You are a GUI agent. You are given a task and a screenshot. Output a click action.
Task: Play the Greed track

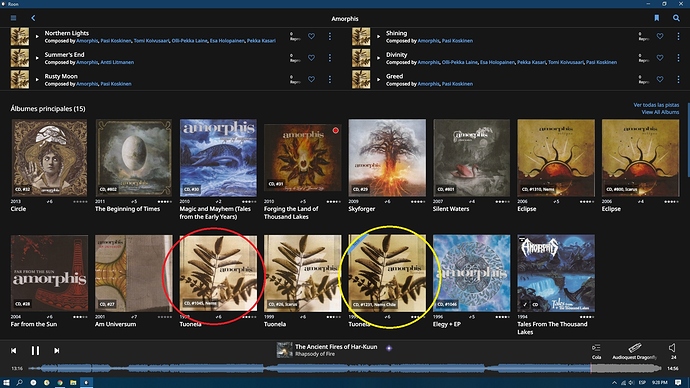pos(378,80)
